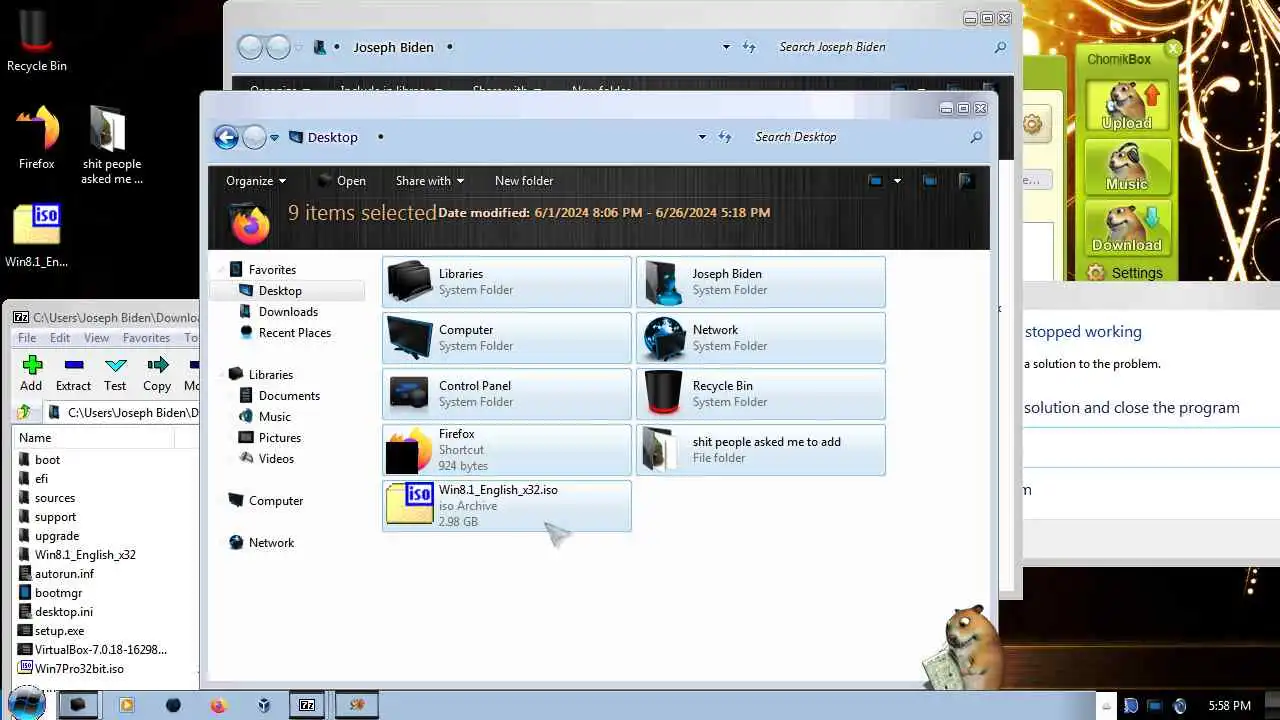Click the Test button in 7-Zip toolbar
The width and height of the screenshot is (1280, 720).
point(115,373)
